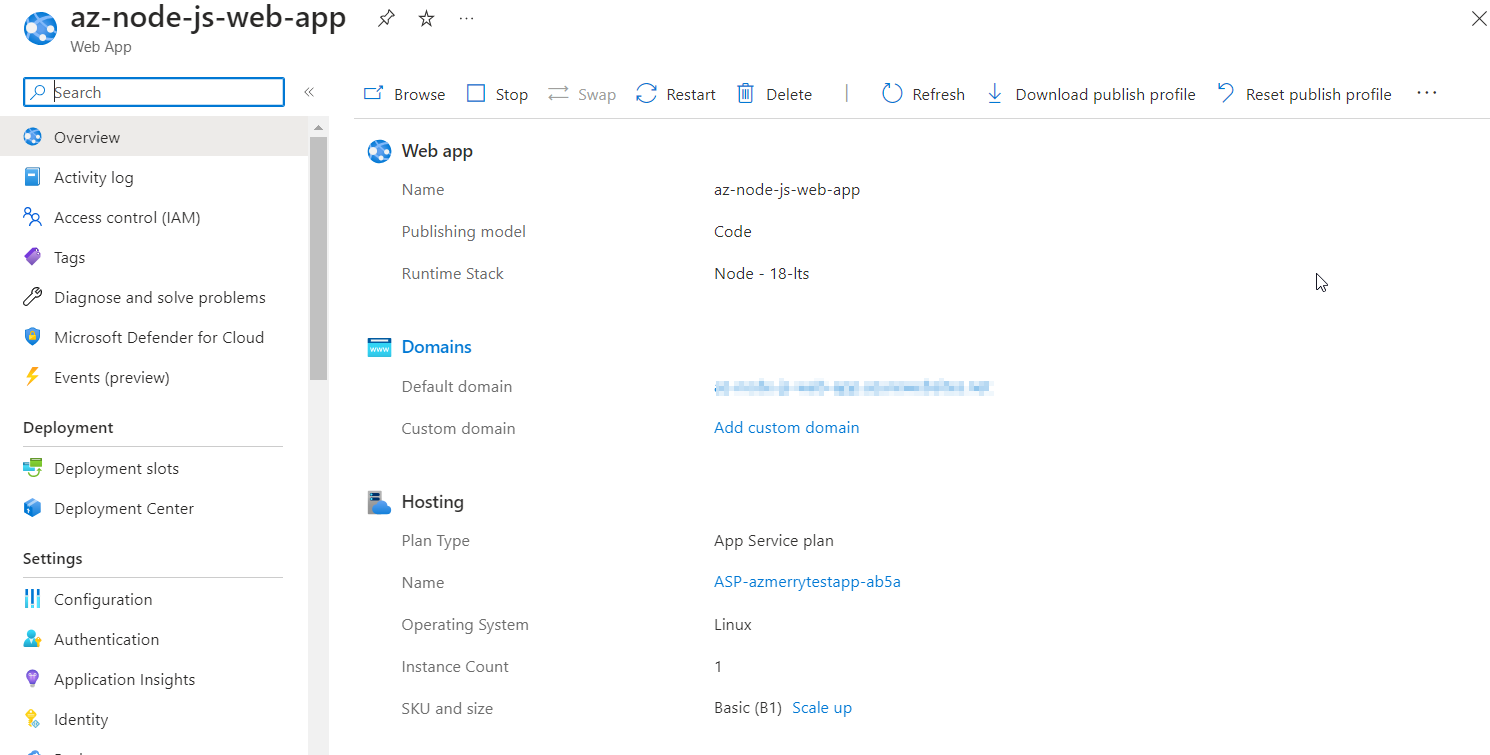
Task: Click the Configuration bars icon
Action: pos(33,599)
